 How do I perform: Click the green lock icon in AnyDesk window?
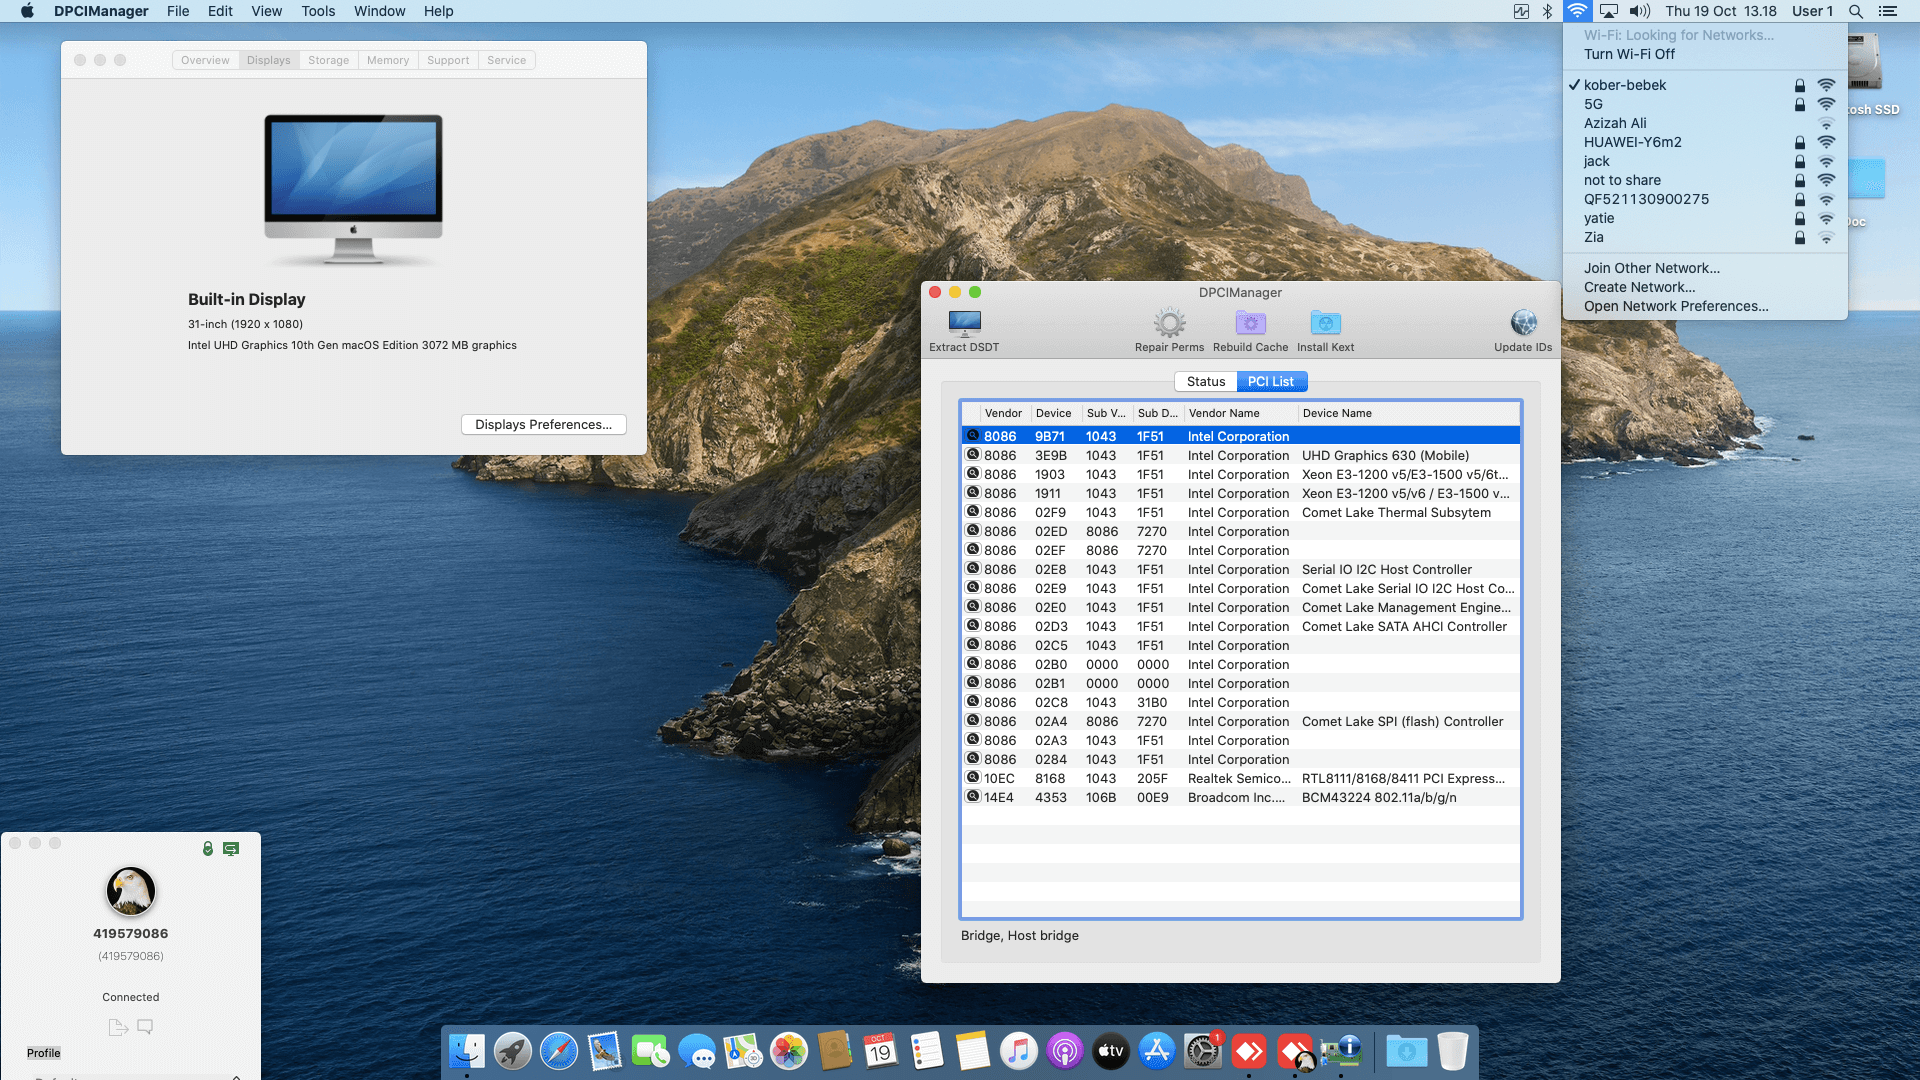pos(208,848)
